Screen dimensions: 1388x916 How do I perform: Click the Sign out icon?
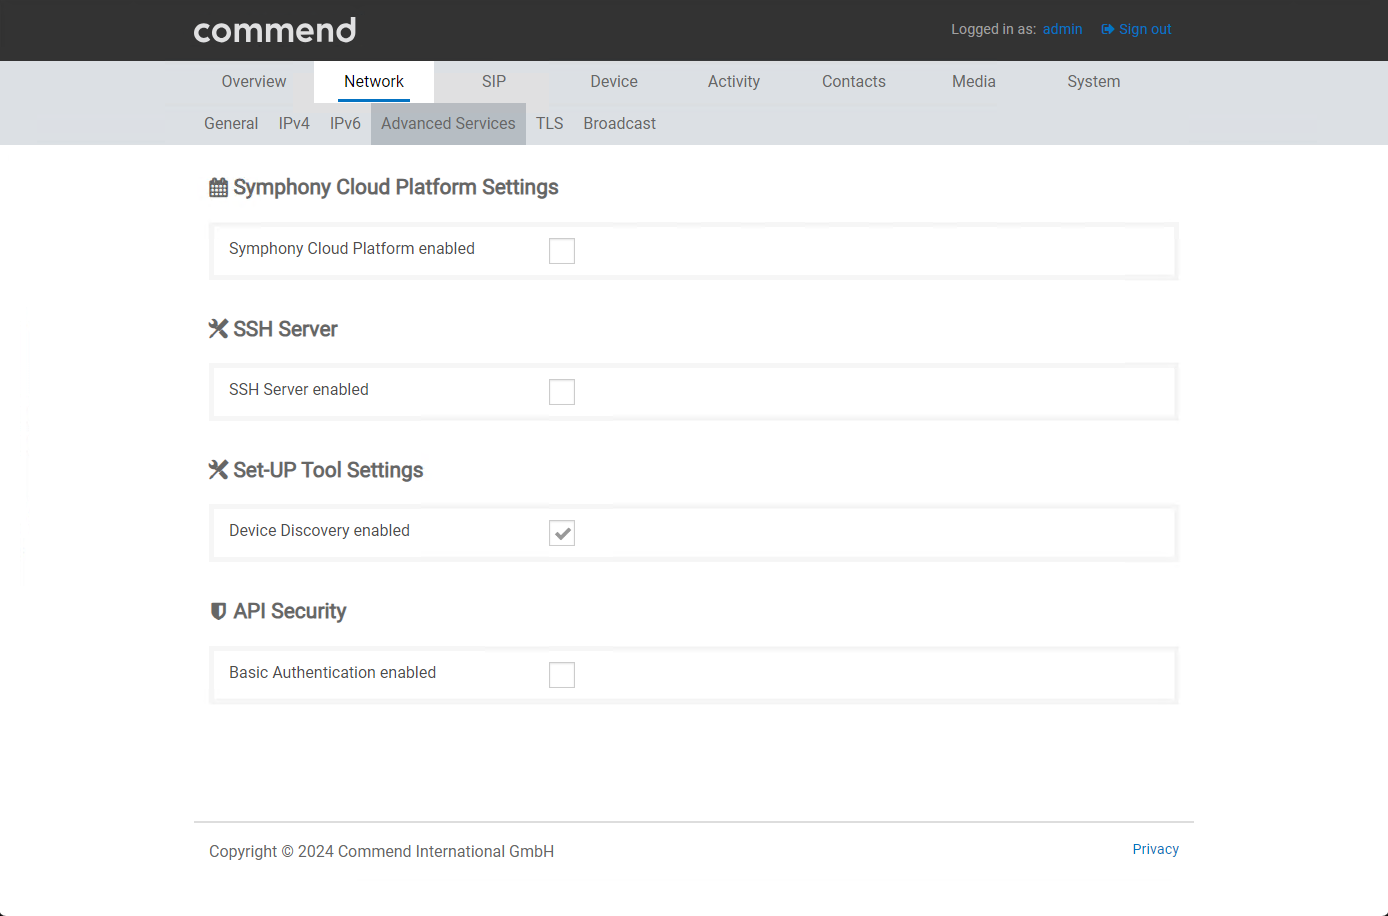click(1107, 29)
